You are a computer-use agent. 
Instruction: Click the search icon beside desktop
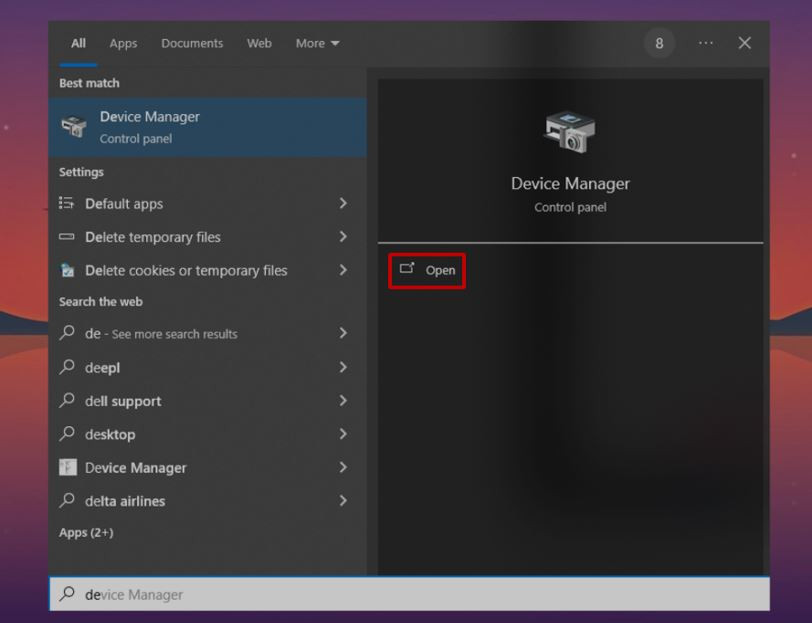[x=67, y=433]
